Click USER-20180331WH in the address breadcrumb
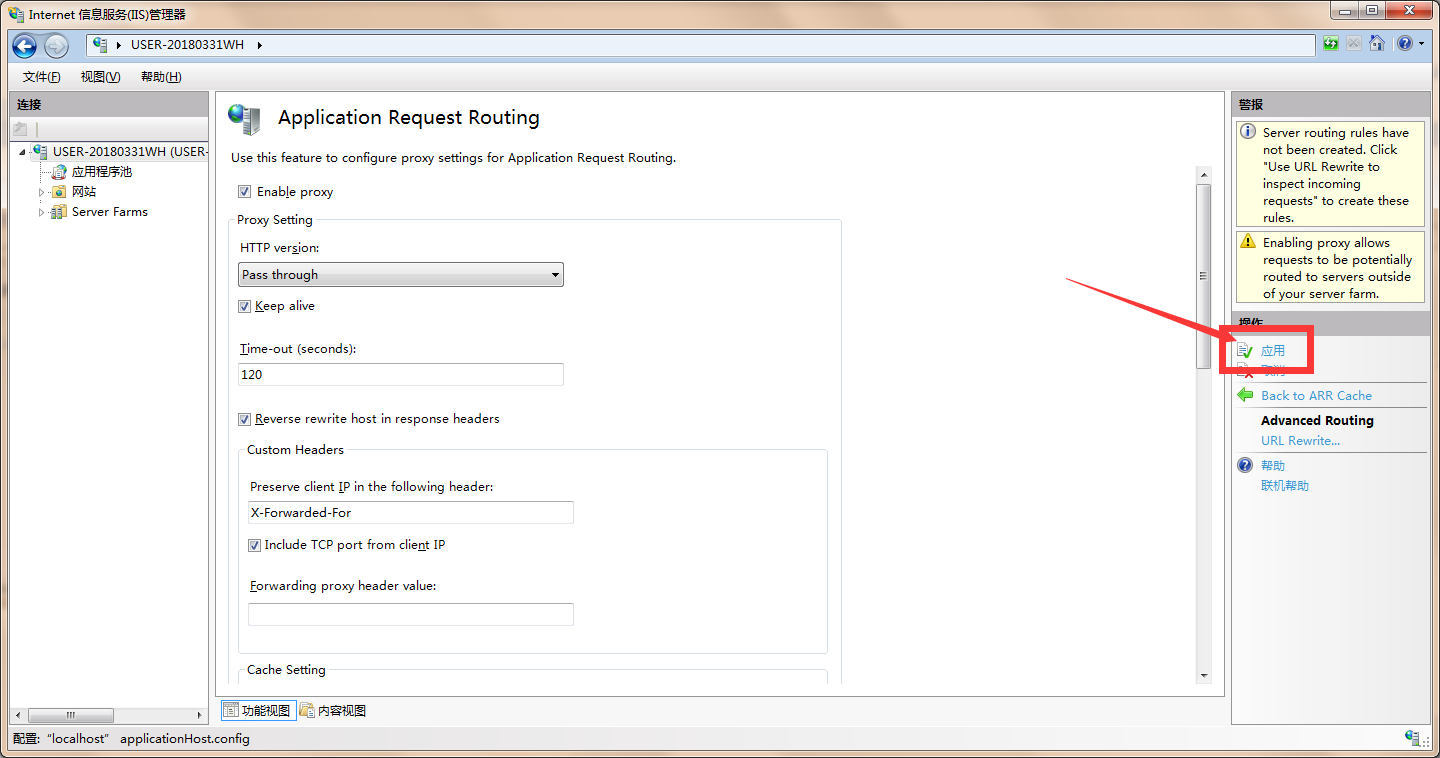This screenshot has height=758, width=1440. pyautogui.click(x=187, y=45)
